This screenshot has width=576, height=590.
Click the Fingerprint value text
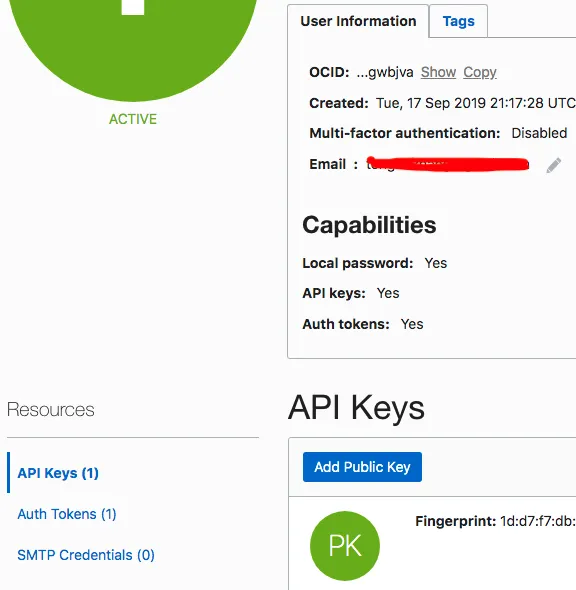[x=538, y=521]
